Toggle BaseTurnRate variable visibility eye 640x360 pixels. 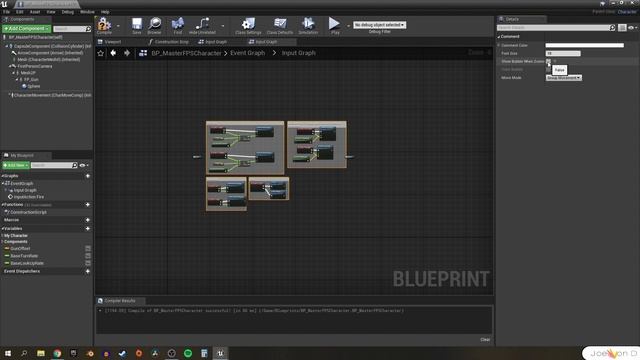point(88,256)
